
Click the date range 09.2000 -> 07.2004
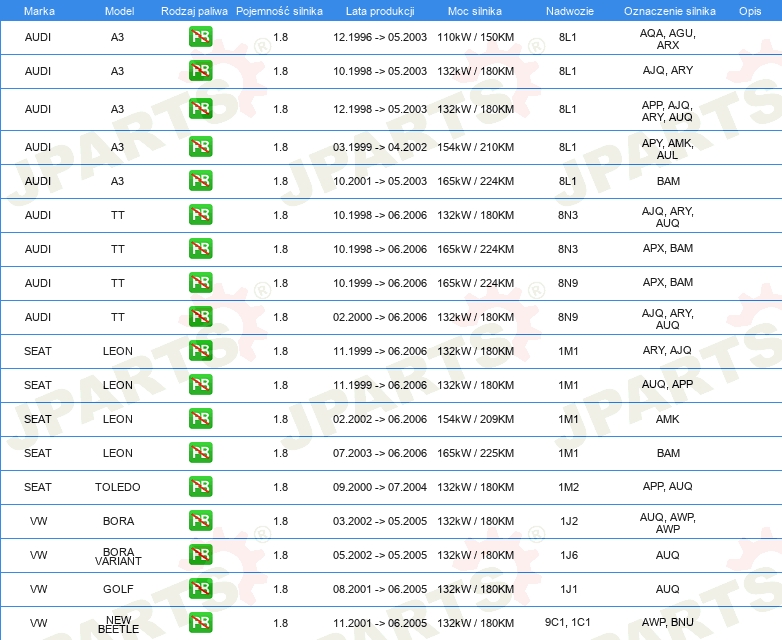coord(380,487)
